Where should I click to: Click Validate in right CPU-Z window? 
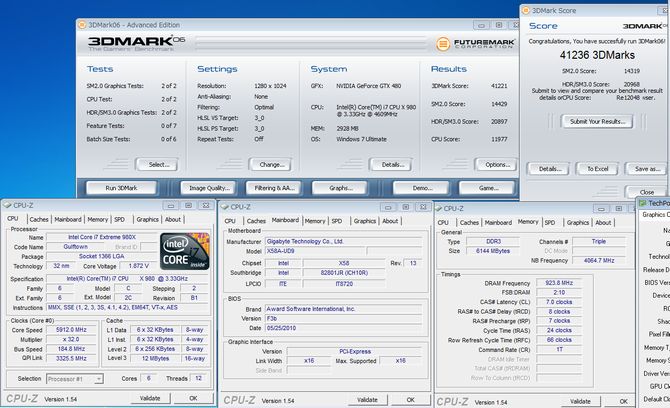[x=580, y=402]
